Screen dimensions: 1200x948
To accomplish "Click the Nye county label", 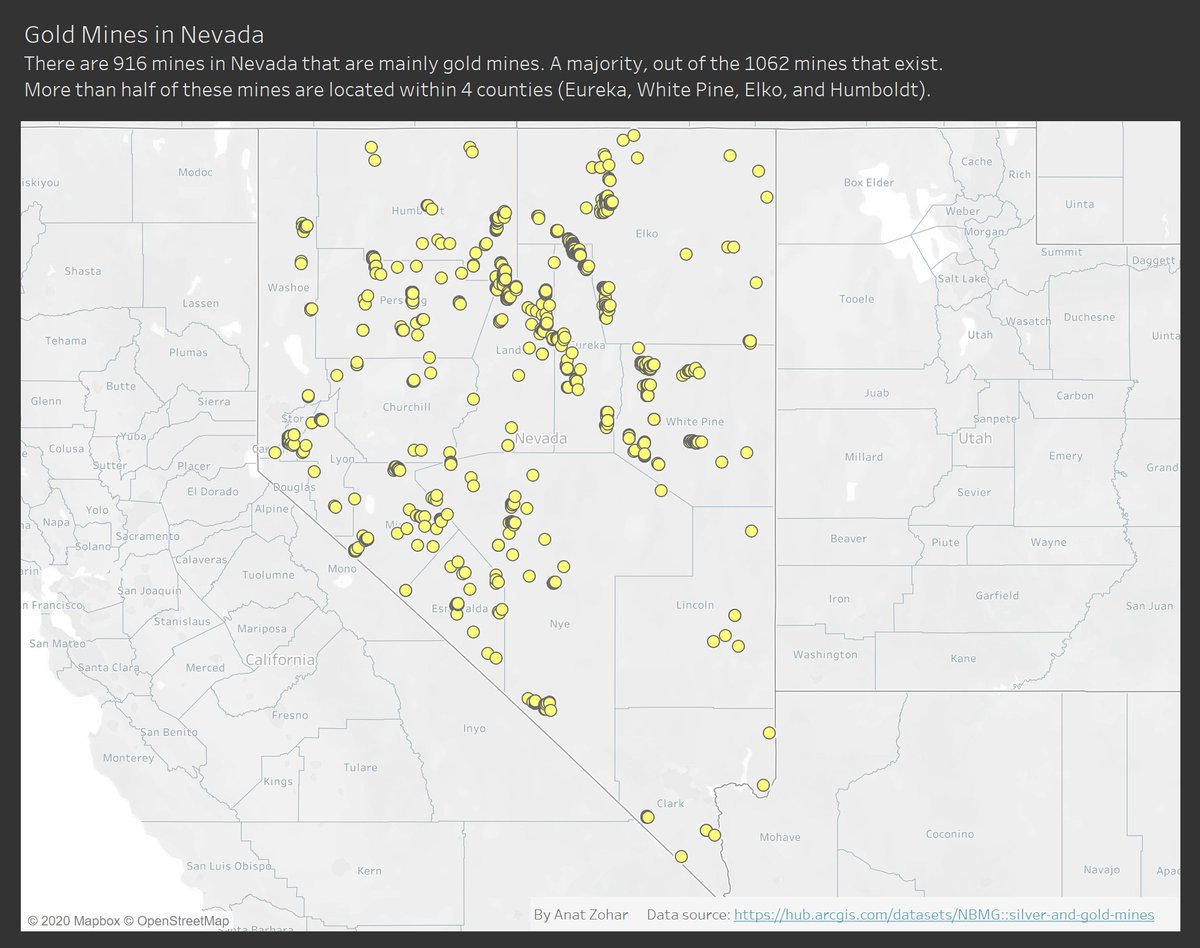I will click(559, 624).
